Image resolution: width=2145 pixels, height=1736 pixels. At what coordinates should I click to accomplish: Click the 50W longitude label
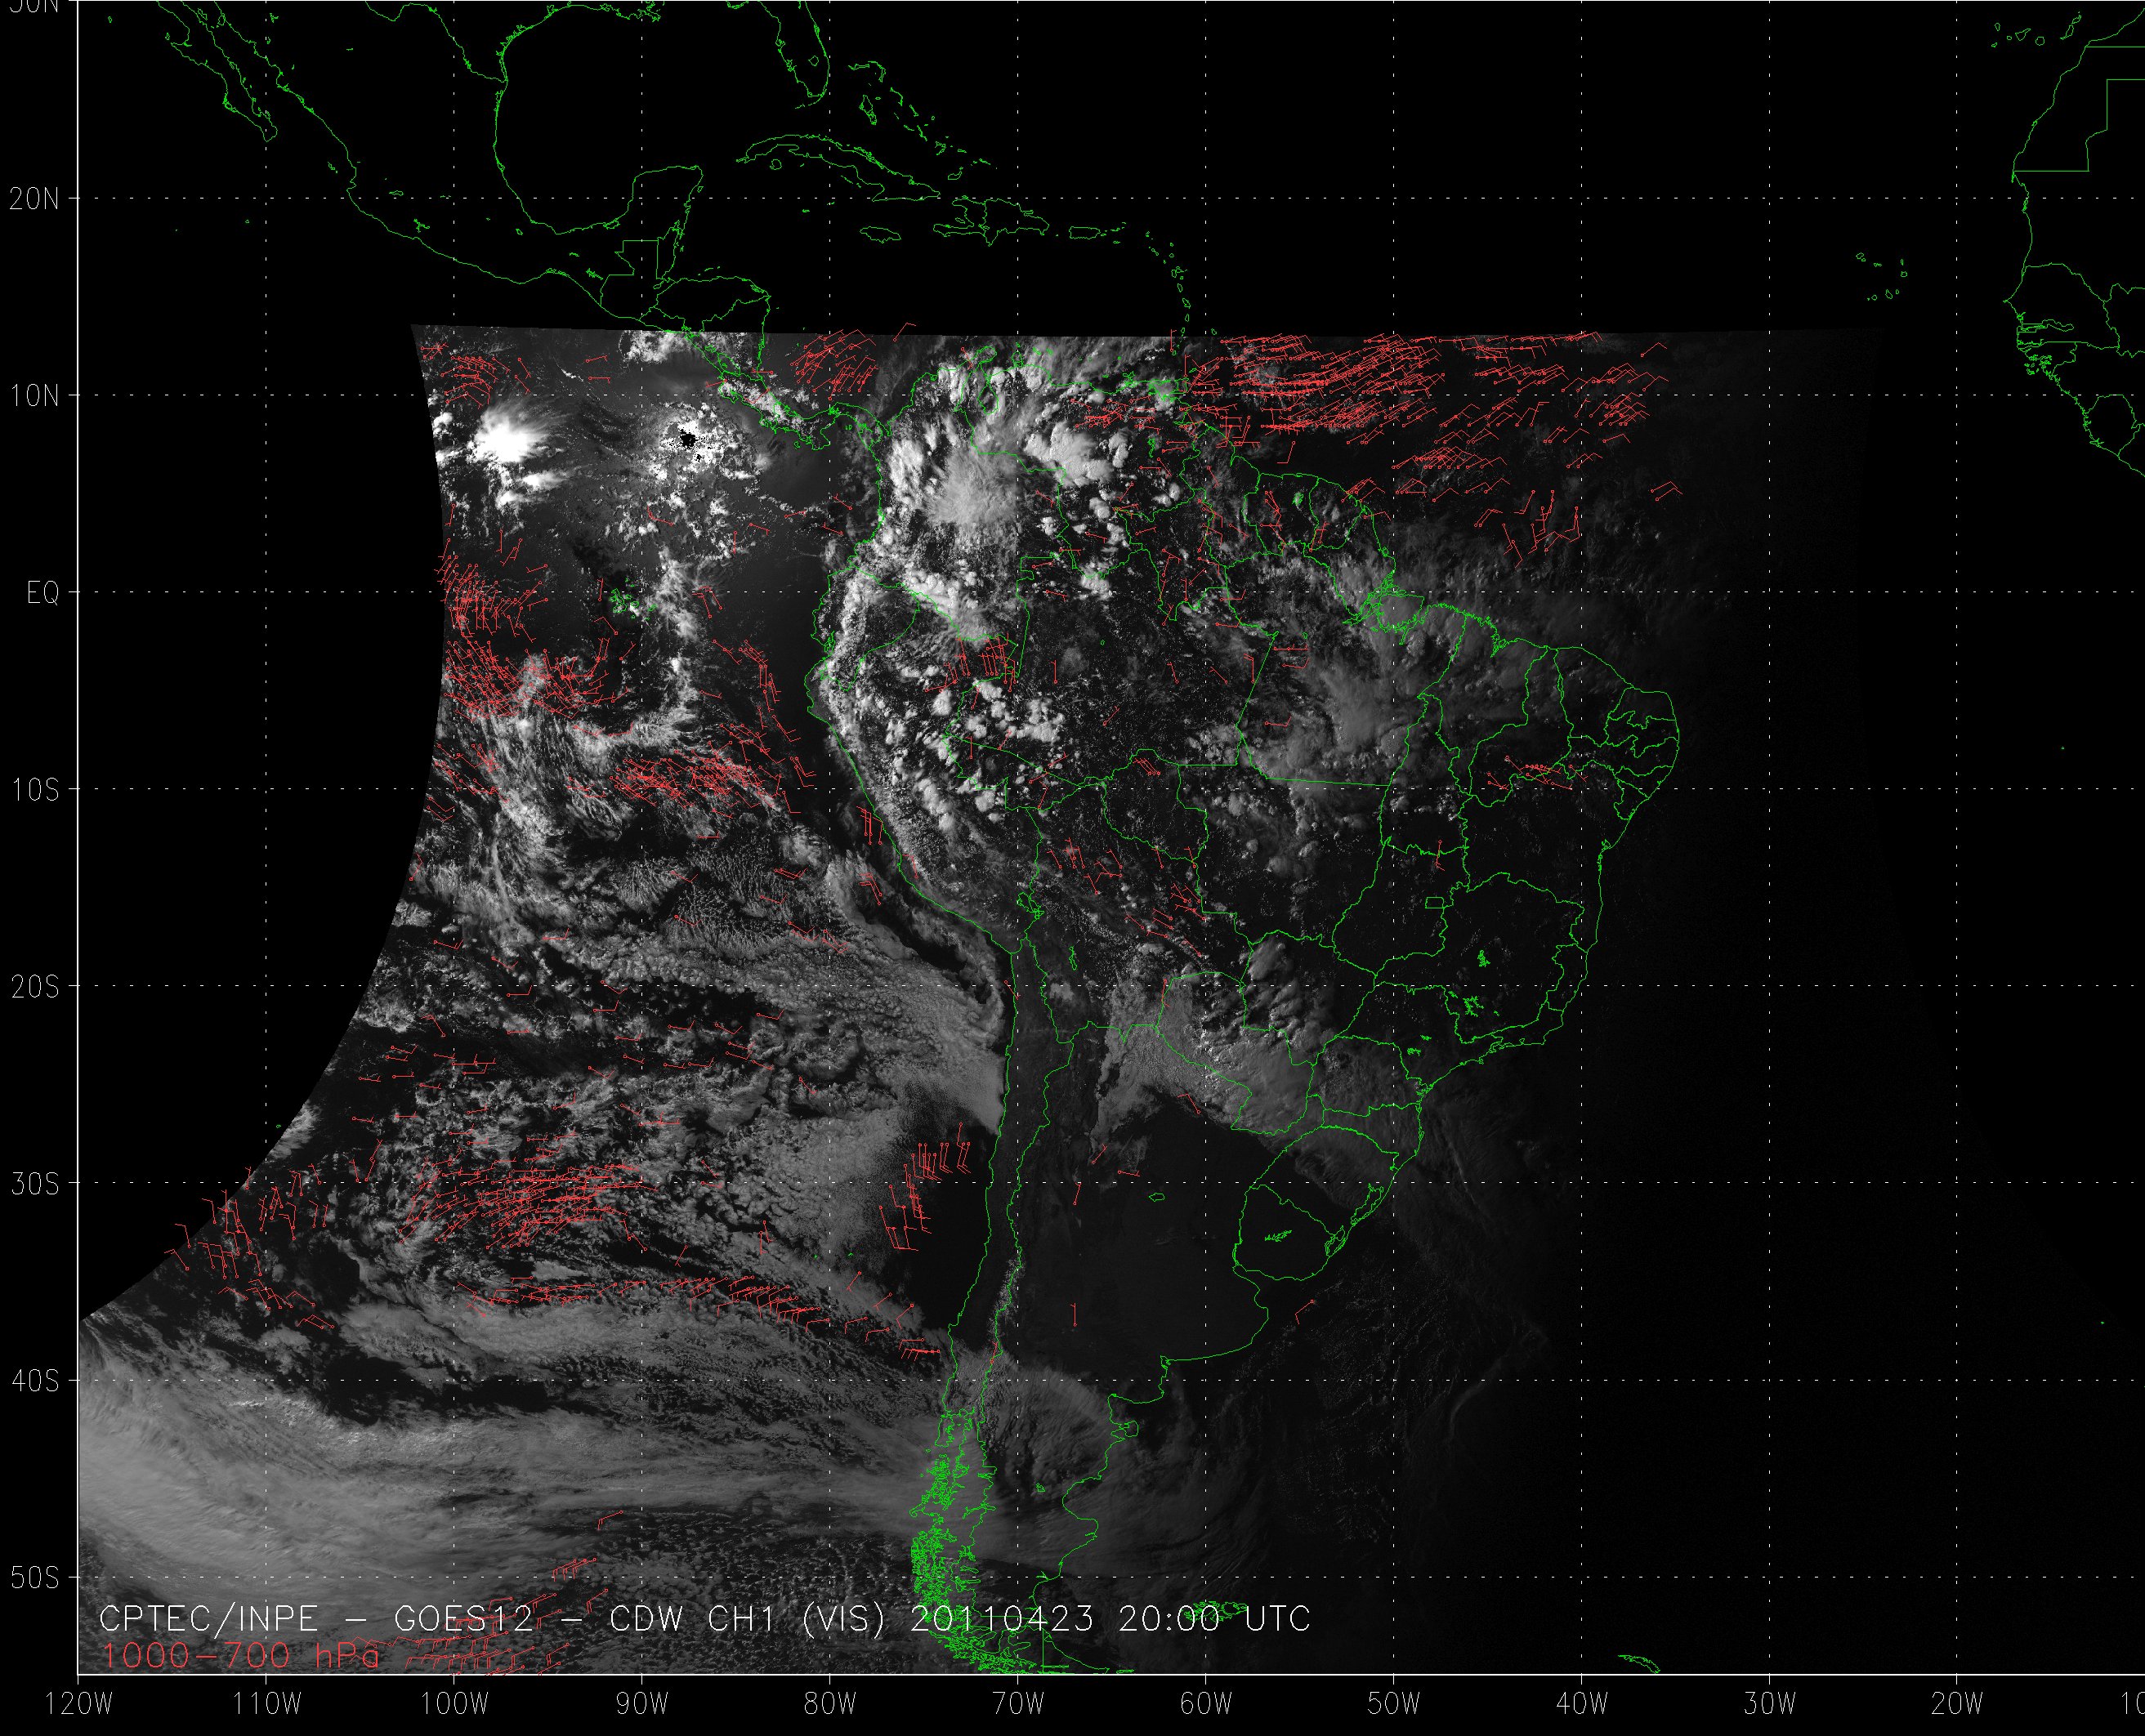click(1394, 1704)
